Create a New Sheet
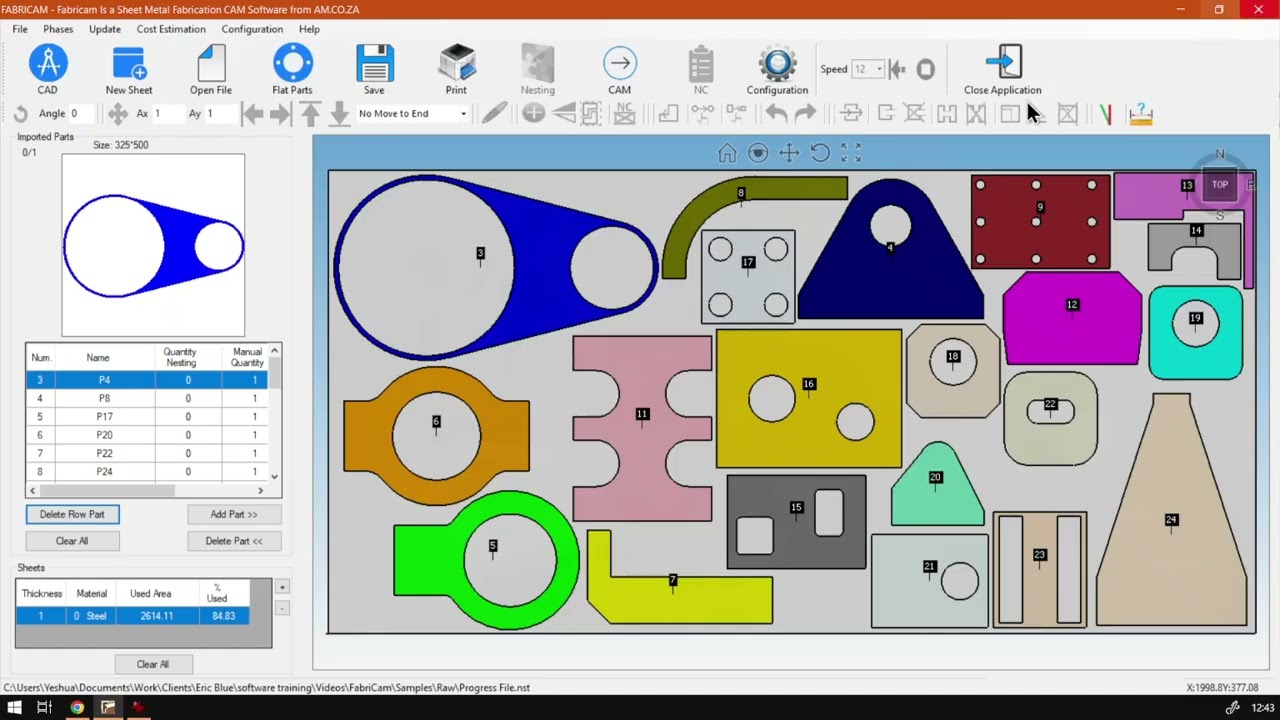The width and height of the screenshot is (1280, 720). (x=129, y=65)
